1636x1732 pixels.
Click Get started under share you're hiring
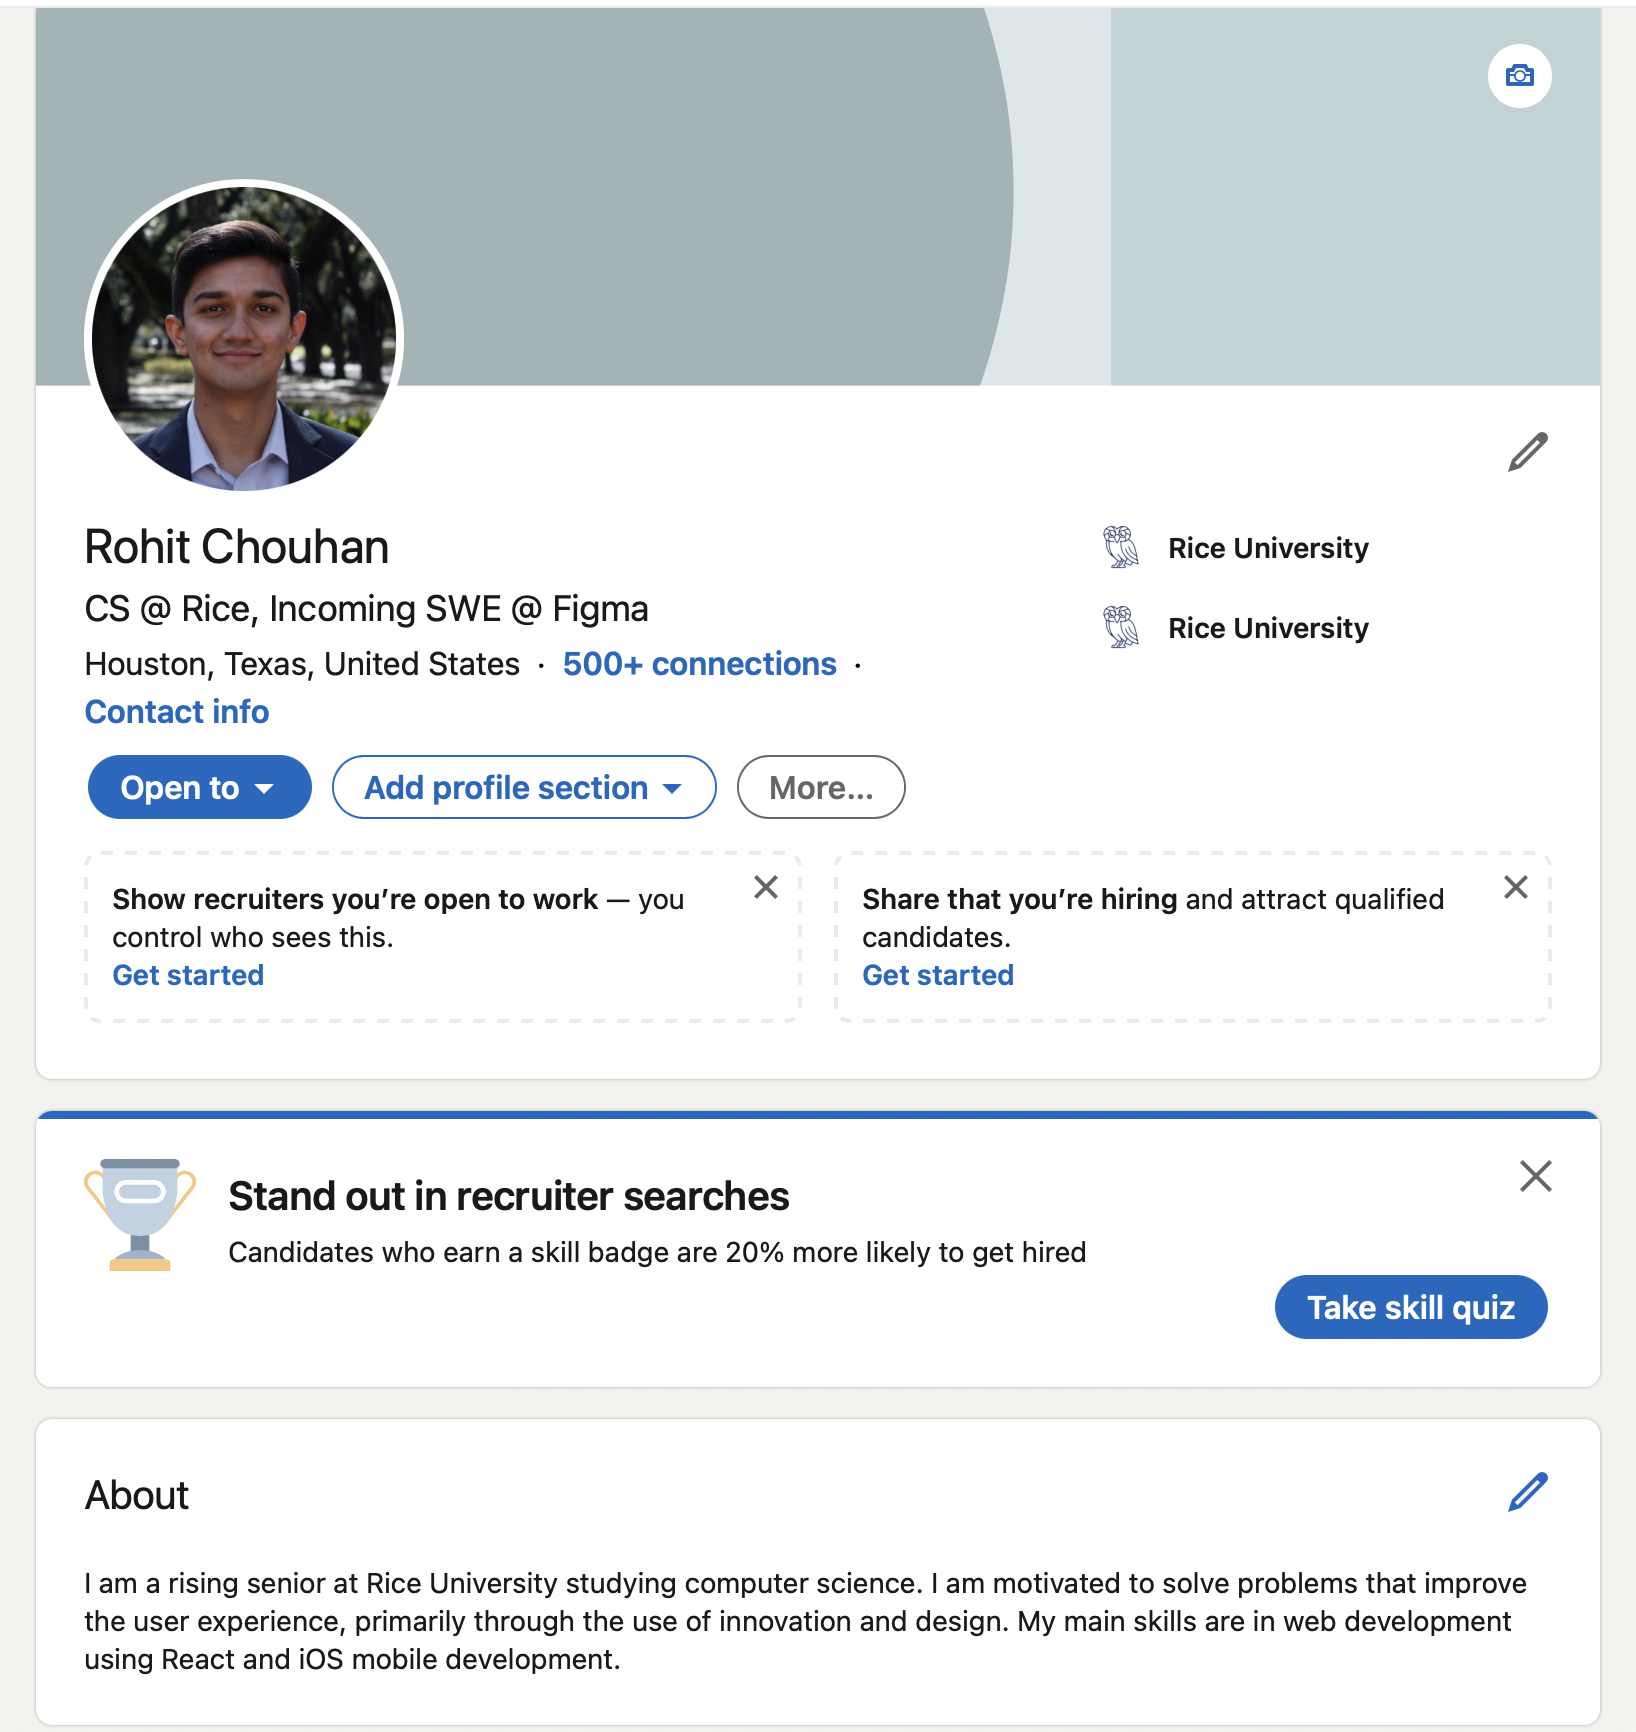[938, 975]
